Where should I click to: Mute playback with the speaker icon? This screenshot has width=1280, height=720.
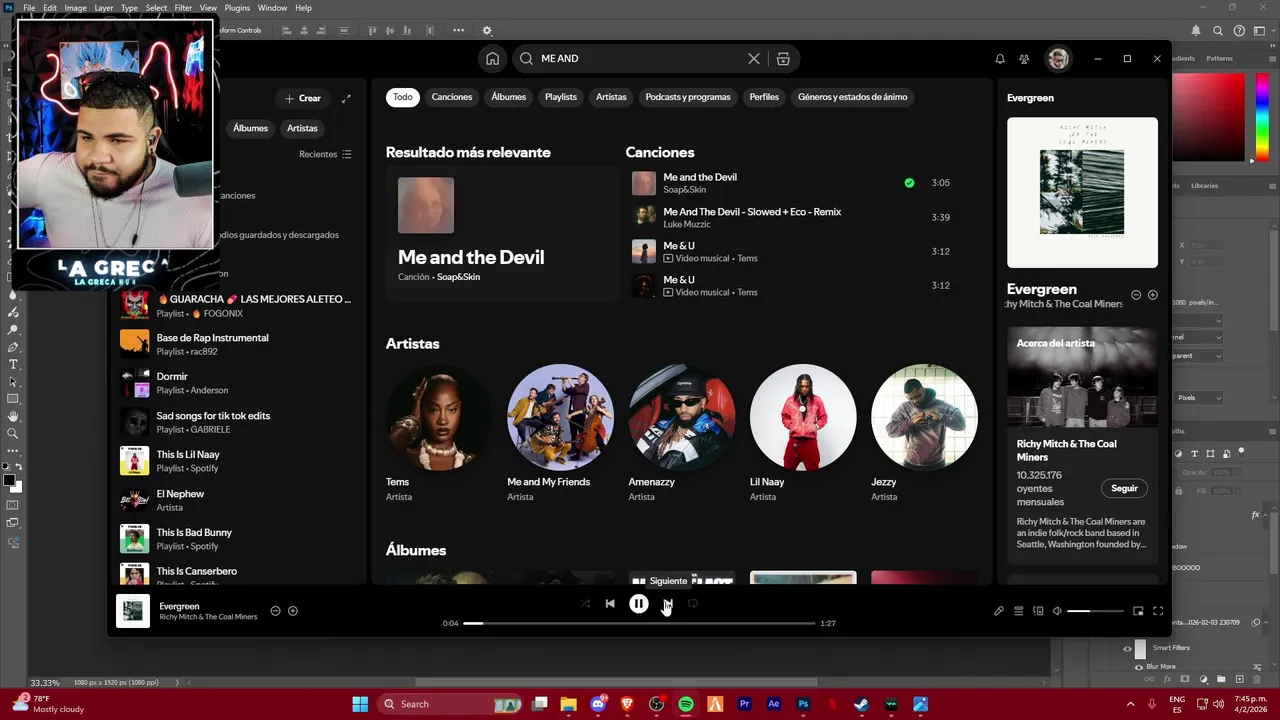point(1057,611)
